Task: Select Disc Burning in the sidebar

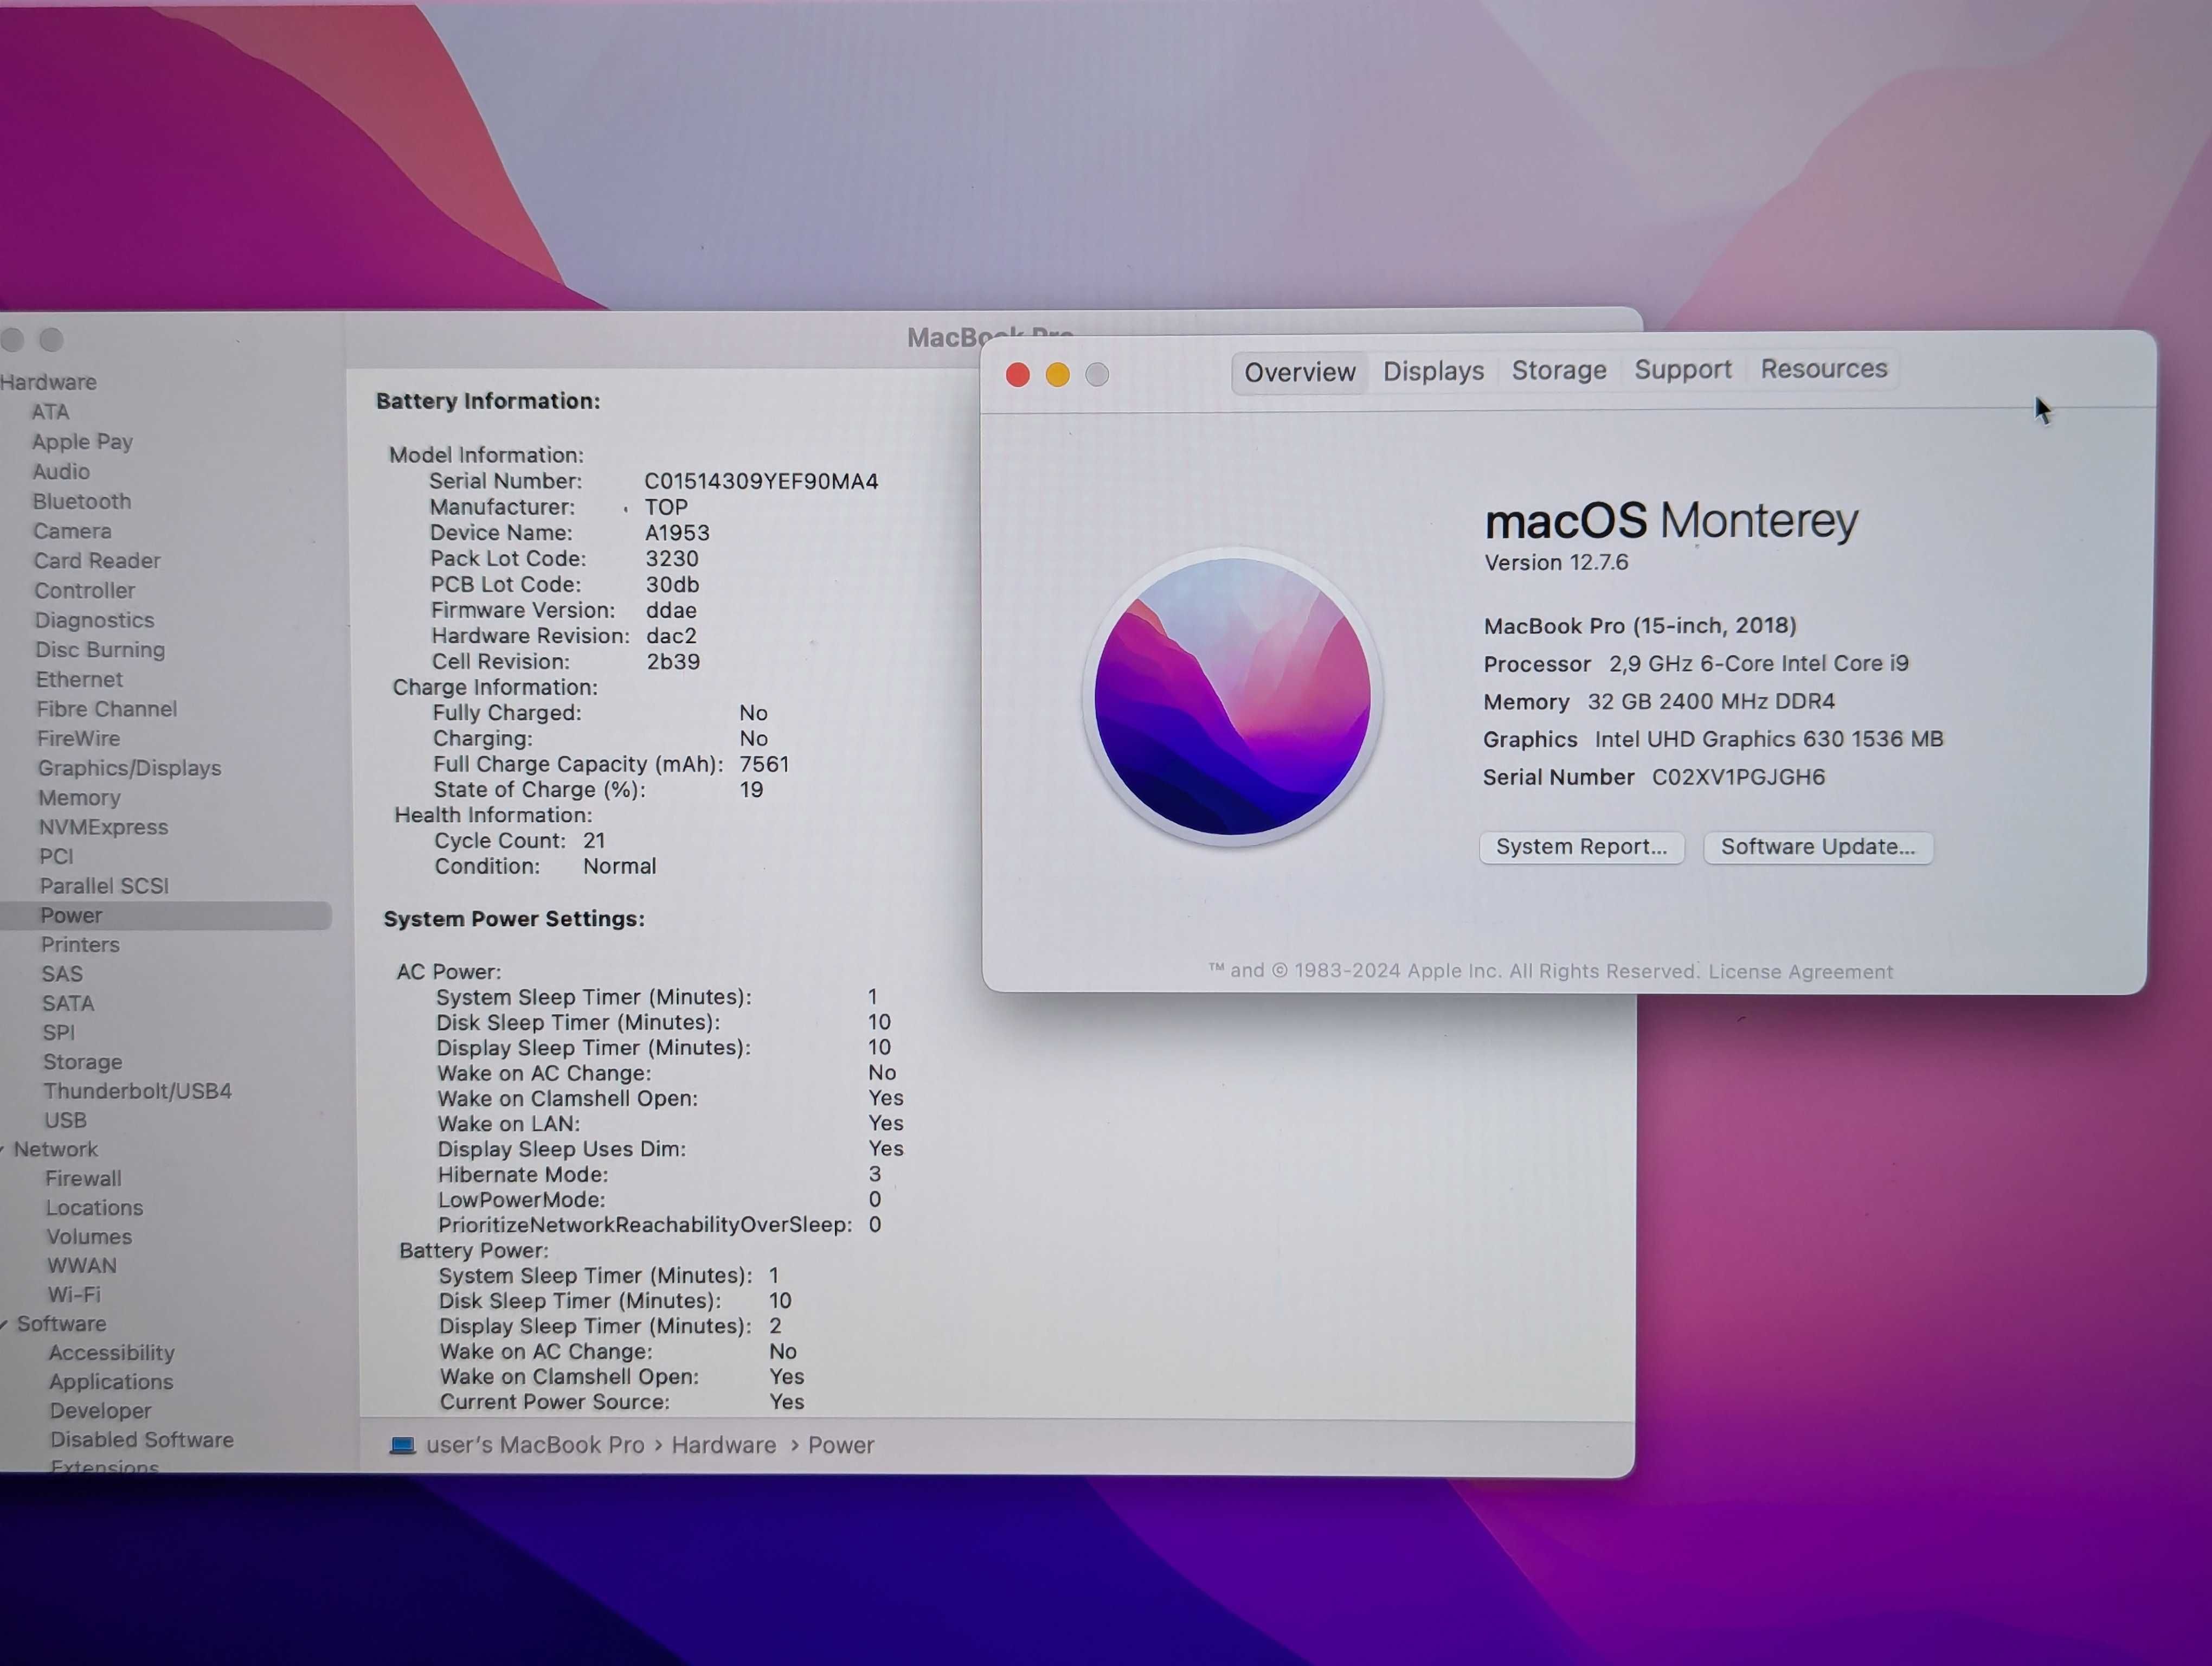Action: 100,650
